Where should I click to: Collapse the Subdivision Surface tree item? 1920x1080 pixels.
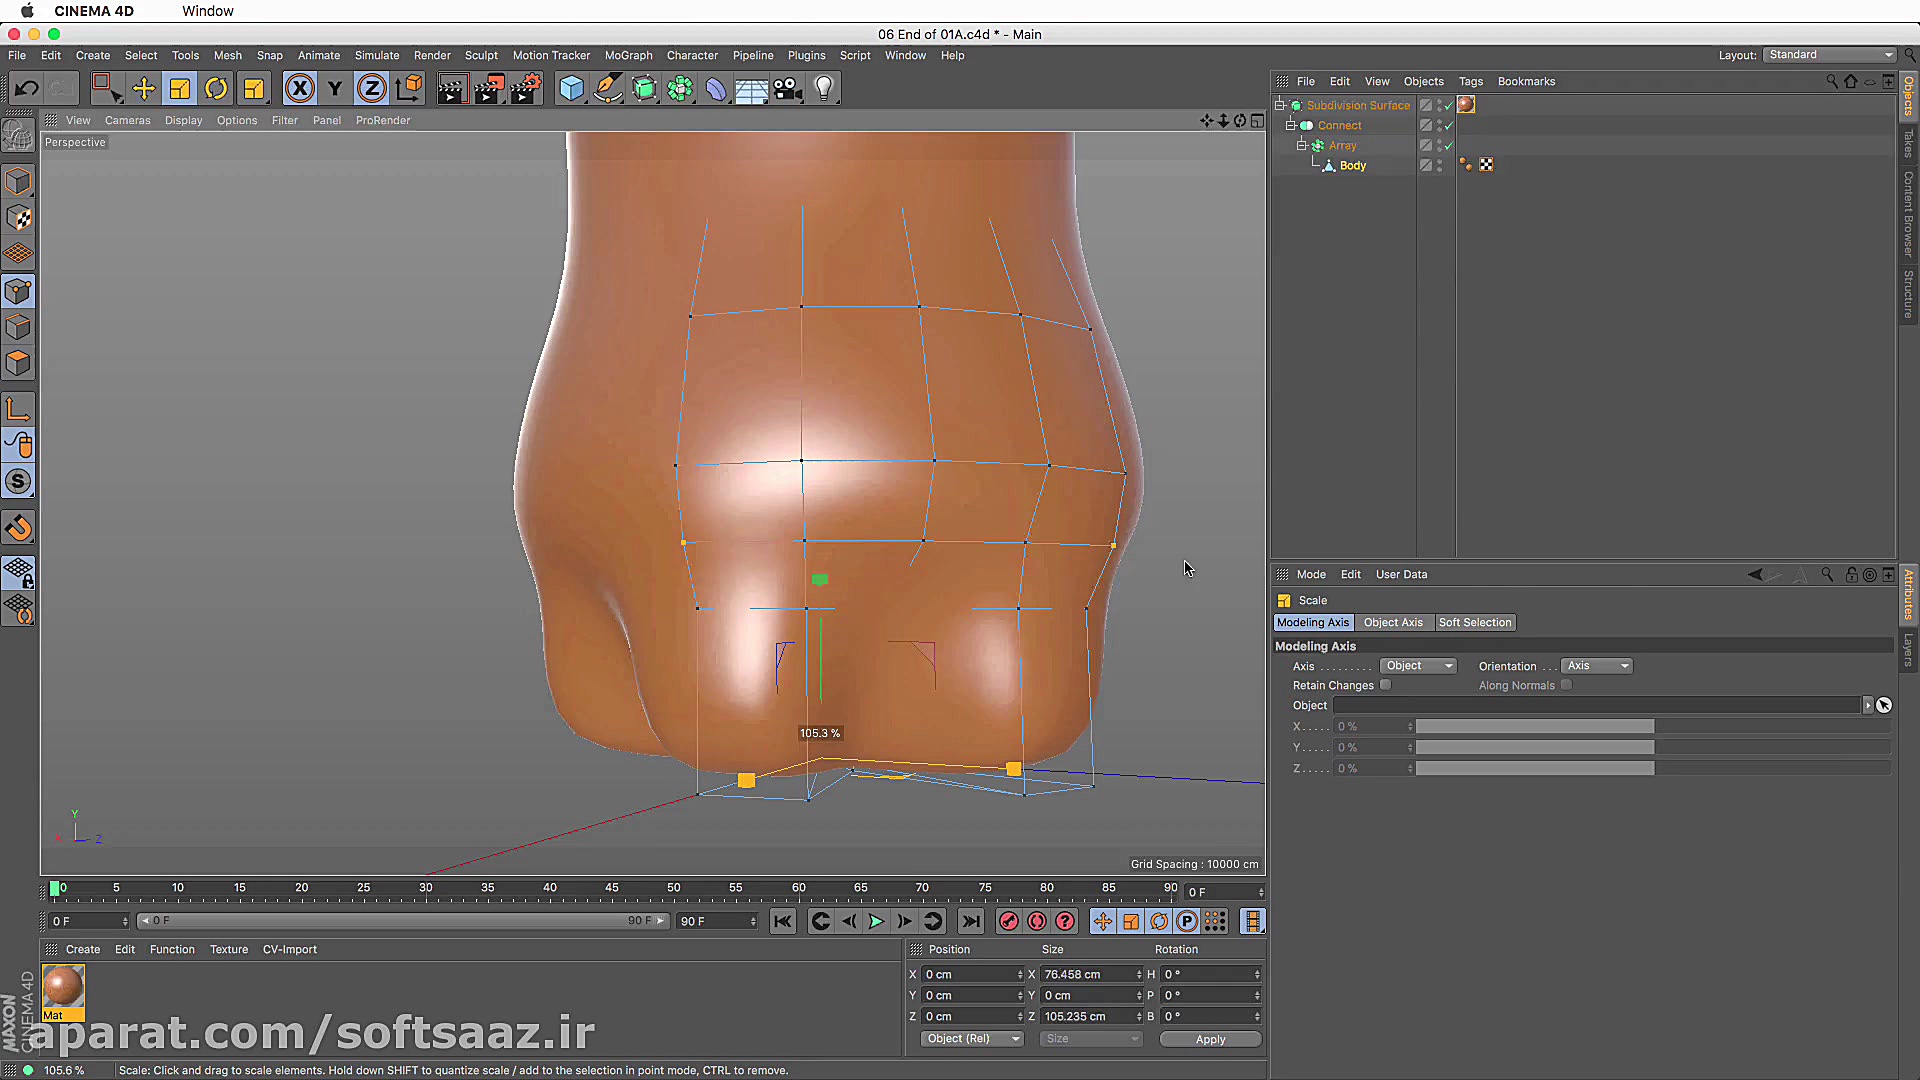[1280, 105]
